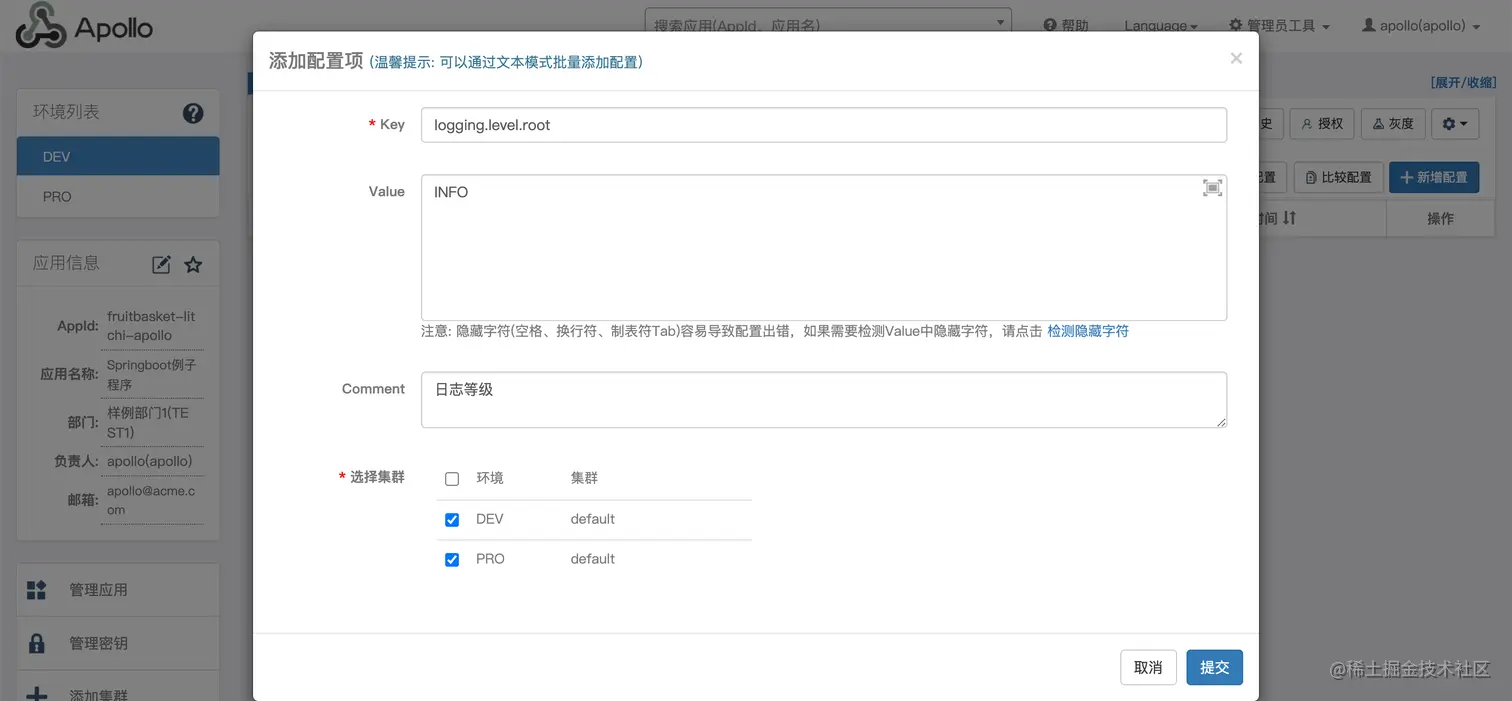Screen dimensions: 1512x701
Task: Open the Language dropdown
Action: click(x=1160, y=25)
